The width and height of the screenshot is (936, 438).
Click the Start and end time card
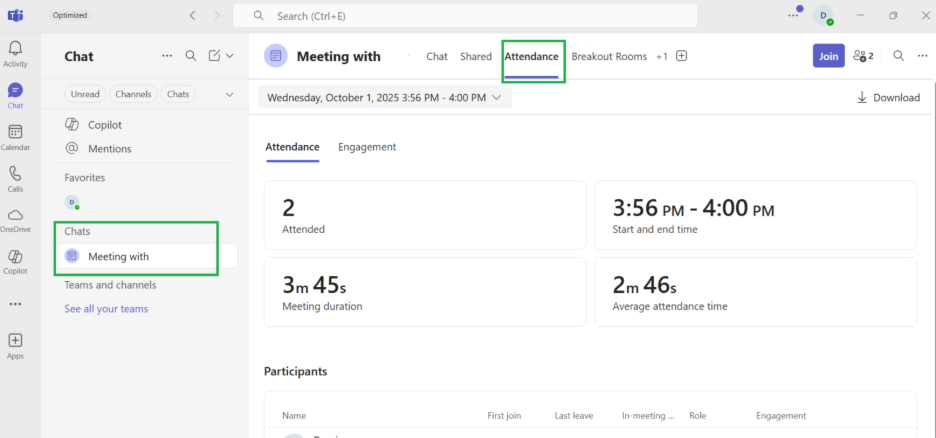(x=755, y=215)
